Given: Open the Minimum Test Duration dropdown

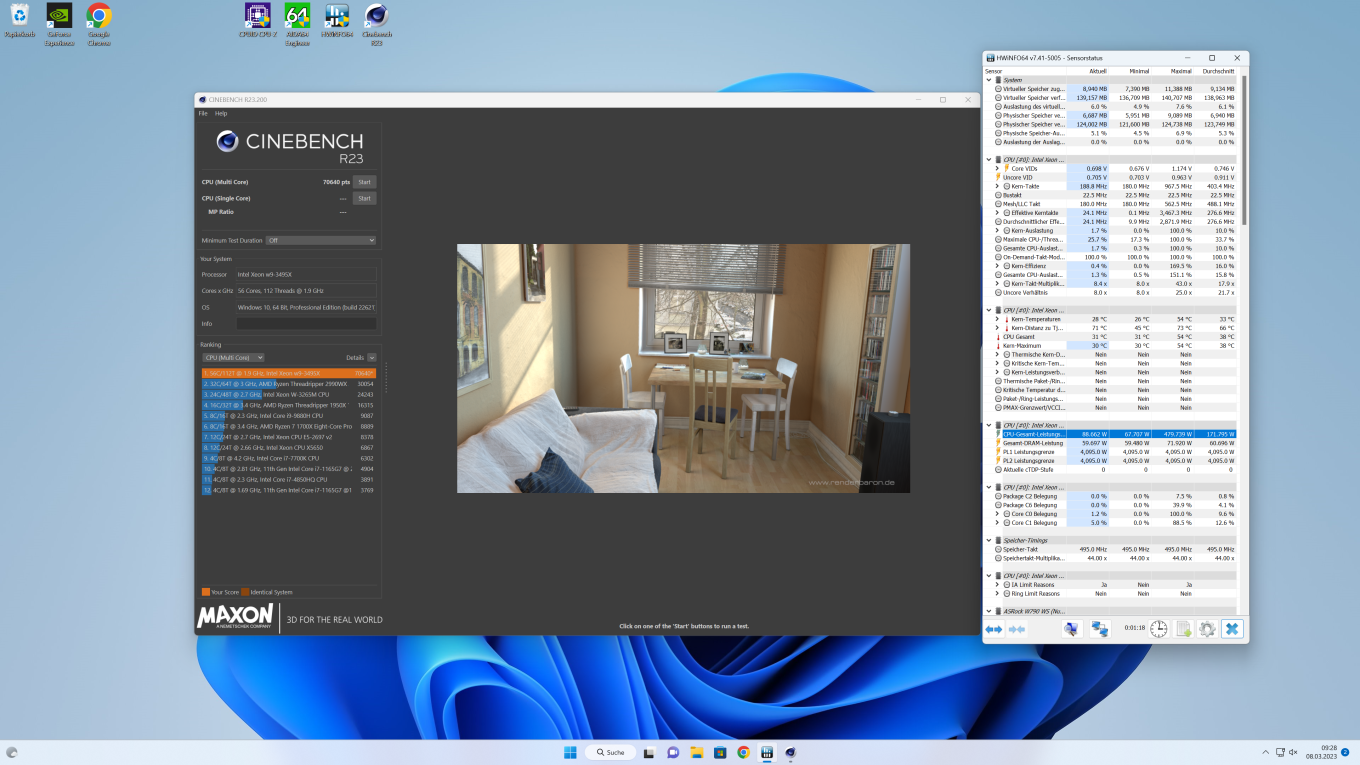Looking at the screenshot, I should point(320,240).
